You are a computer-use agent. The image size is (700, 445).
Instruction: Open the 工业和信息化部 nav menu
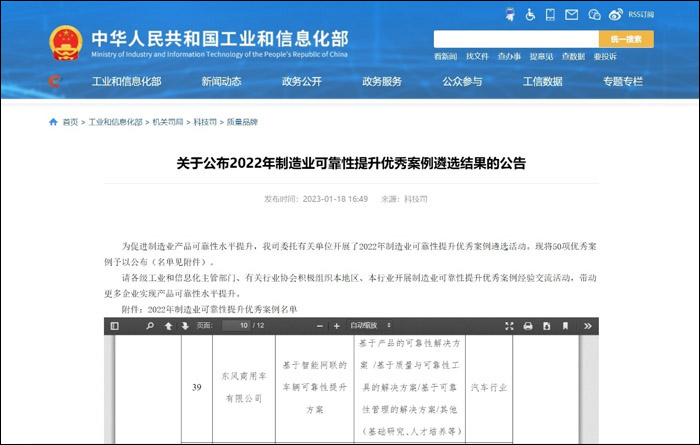pos(126,82)
